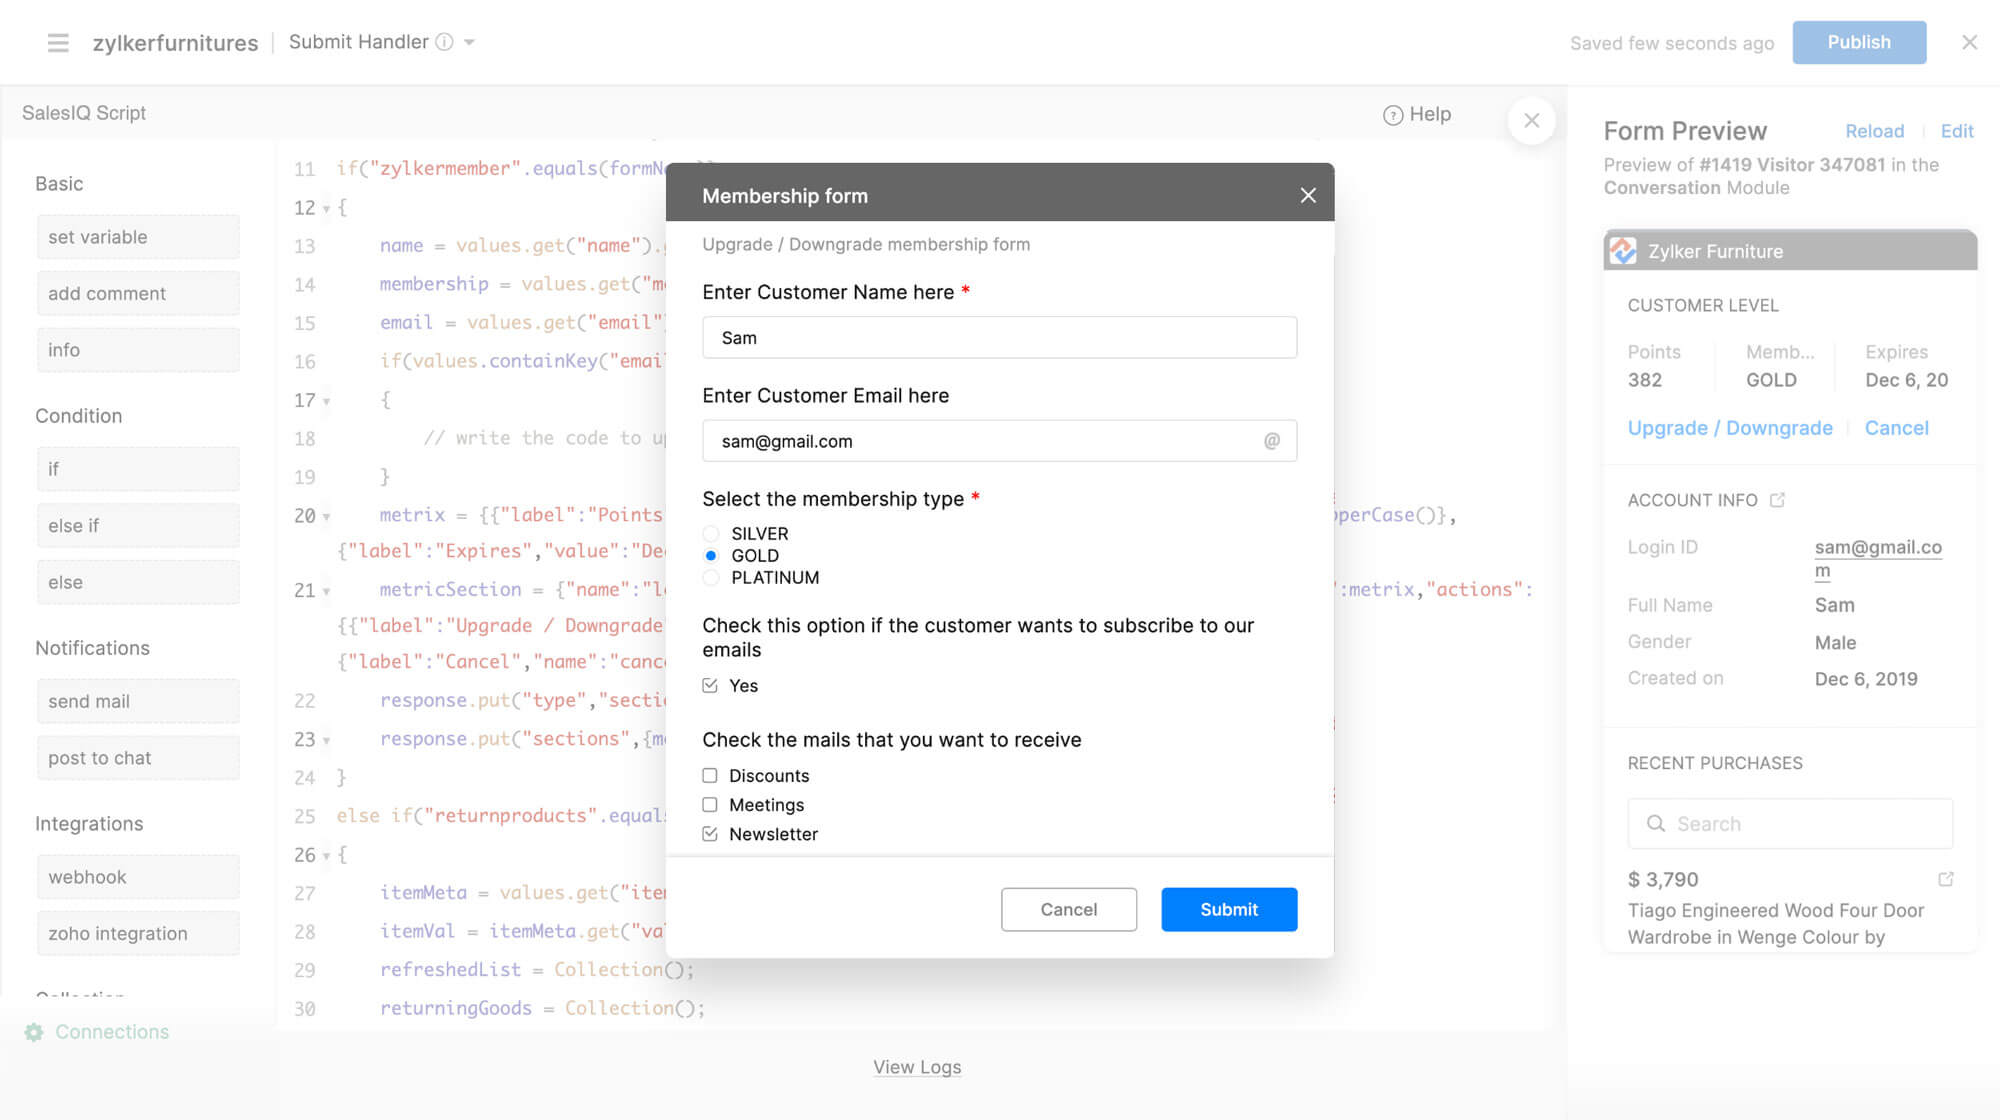Select the PLATINUM membership type
This screenshot has height=1120, width=2000.
[710, 577]
